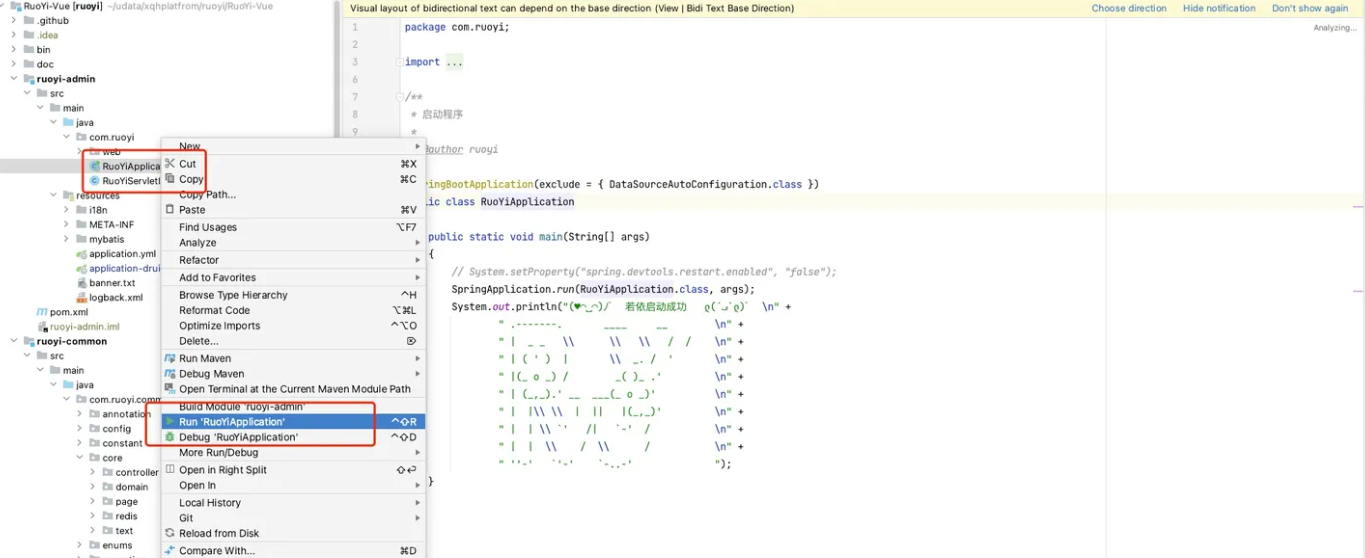Open the Refactor submenu
The height and width of the screenshot is (558, 1365).
pyautogui.click(x=293, y=260)
